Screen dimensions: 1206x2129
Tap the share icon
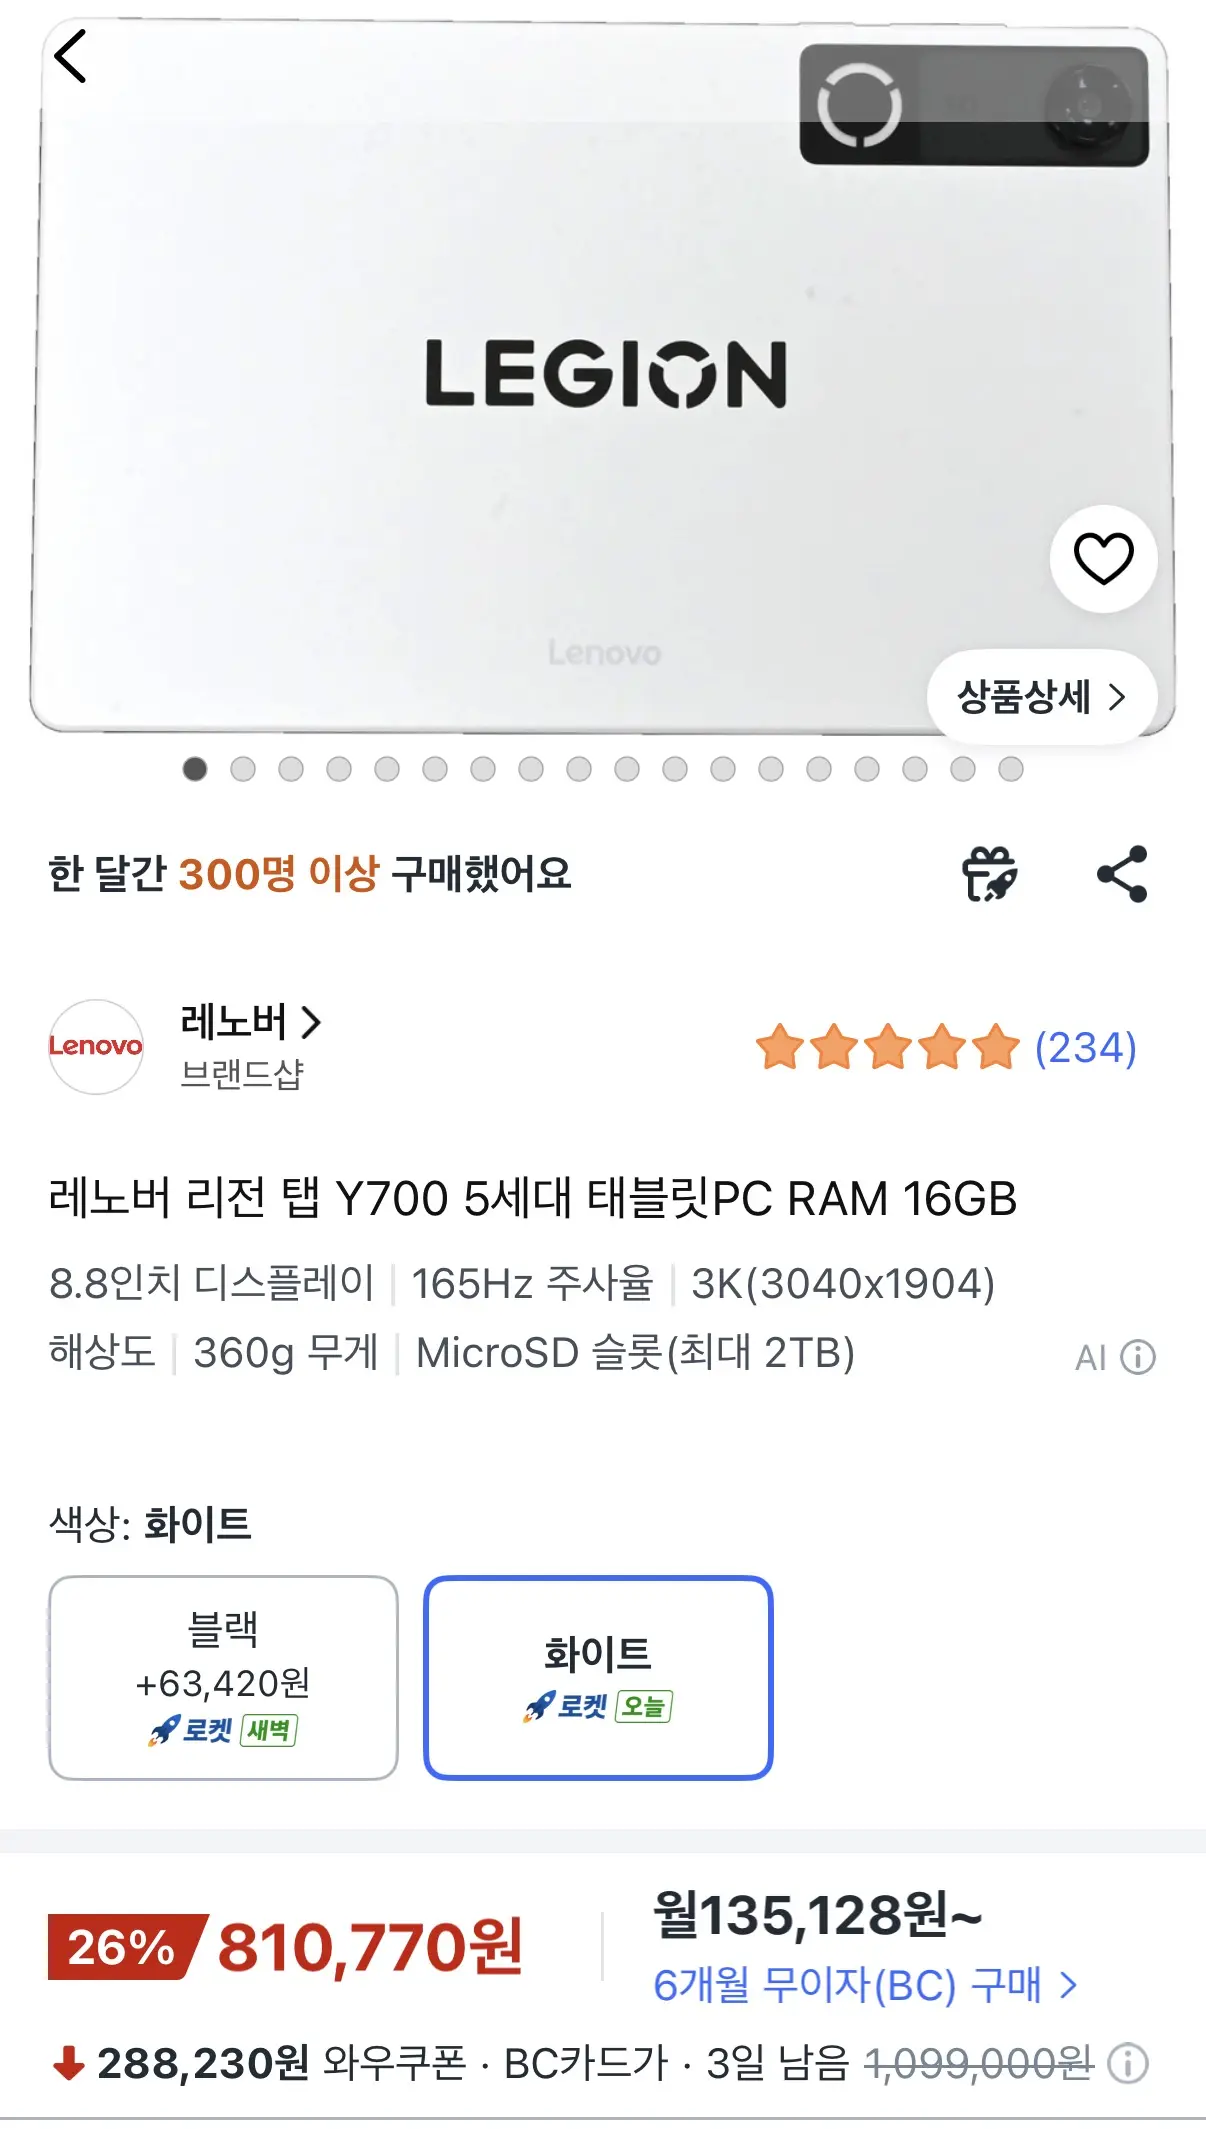click(1122, 874)
